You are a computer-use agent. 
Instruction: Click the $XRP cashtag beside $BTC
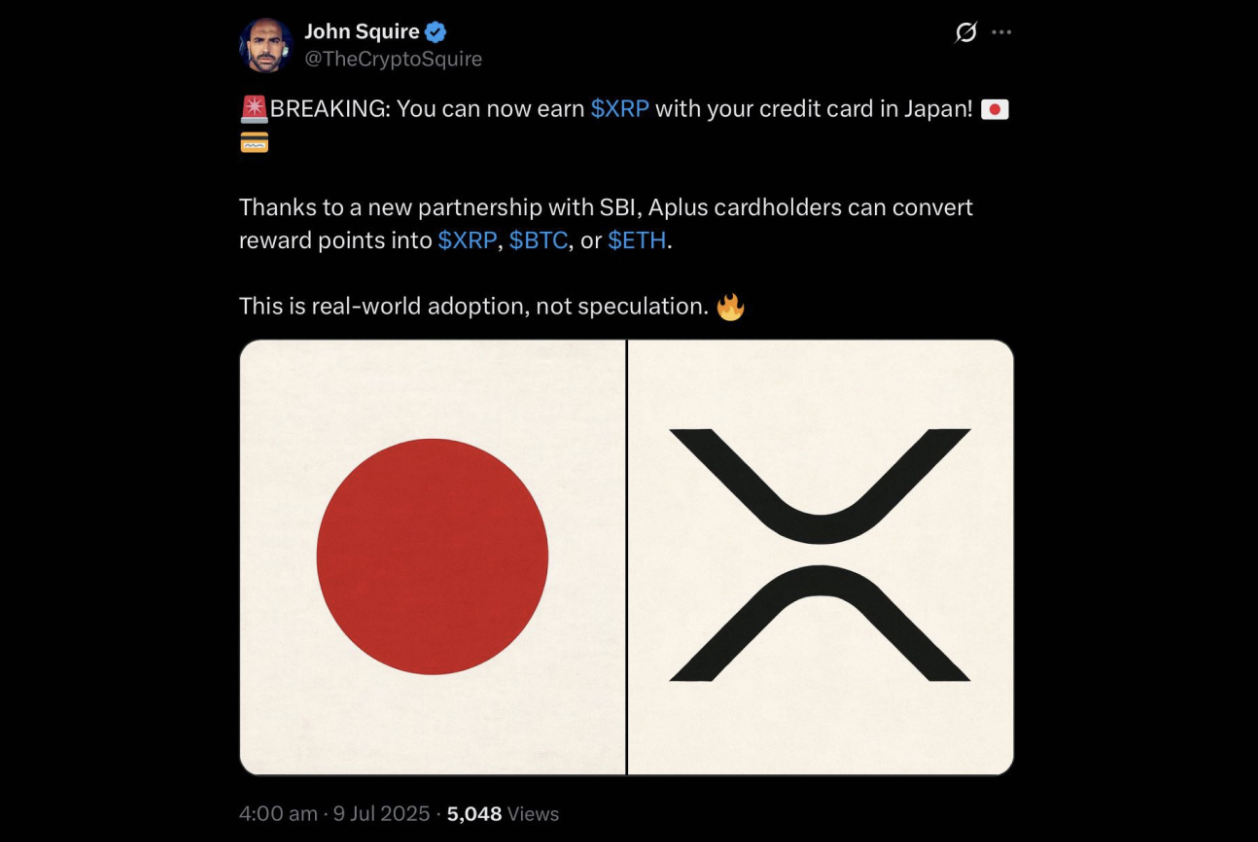click(467, 241)
